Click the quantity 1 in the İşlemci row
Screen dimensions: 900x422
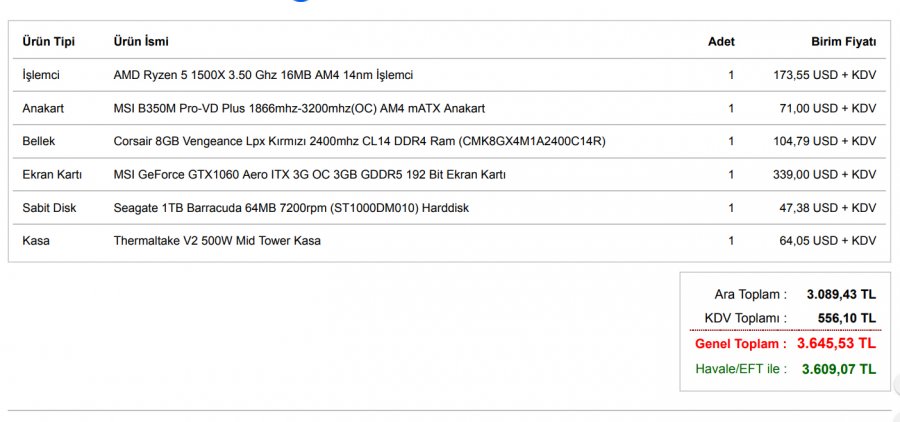(731, 75)
